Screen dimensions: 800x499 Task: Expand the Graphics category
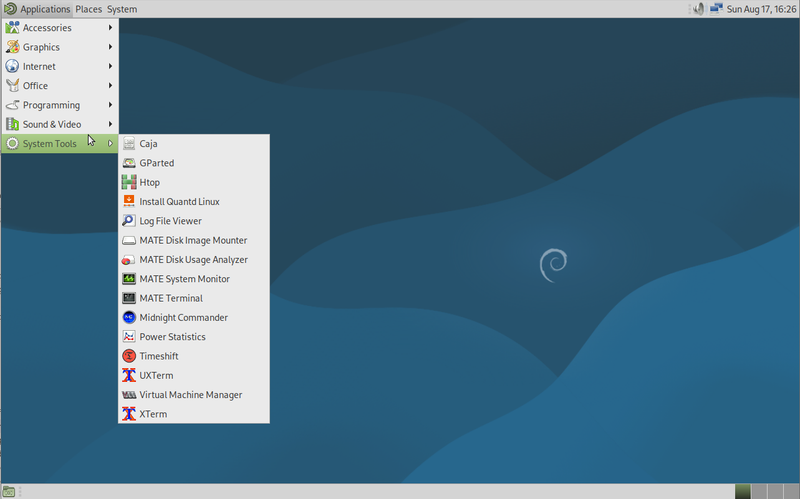tap(60, 47)
